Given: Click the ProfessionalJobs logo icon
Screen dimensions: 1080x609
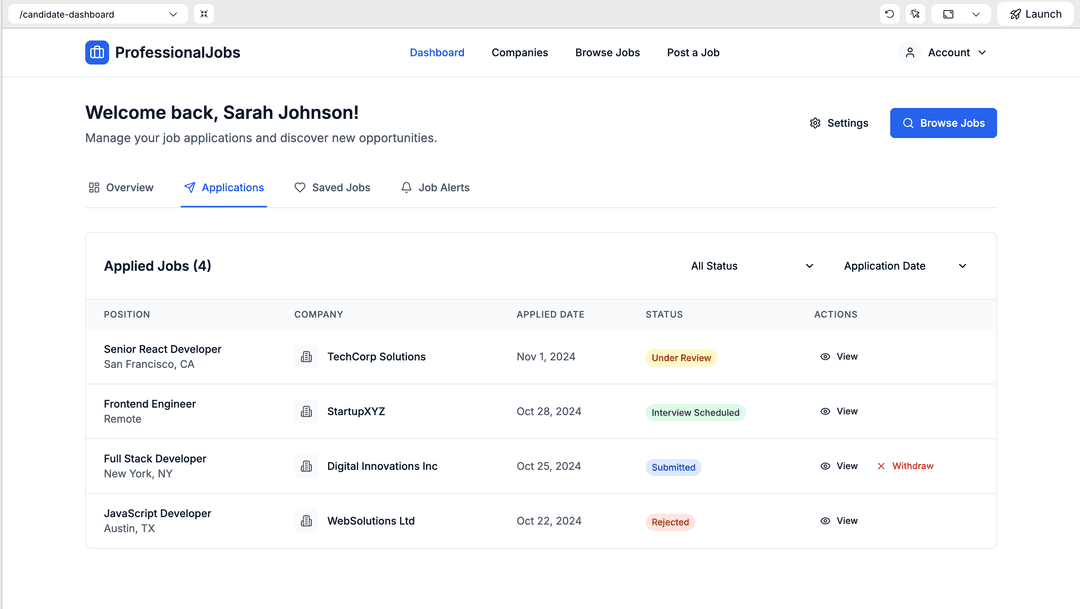Looking at the screenshot, I should (x=96, y=52).
